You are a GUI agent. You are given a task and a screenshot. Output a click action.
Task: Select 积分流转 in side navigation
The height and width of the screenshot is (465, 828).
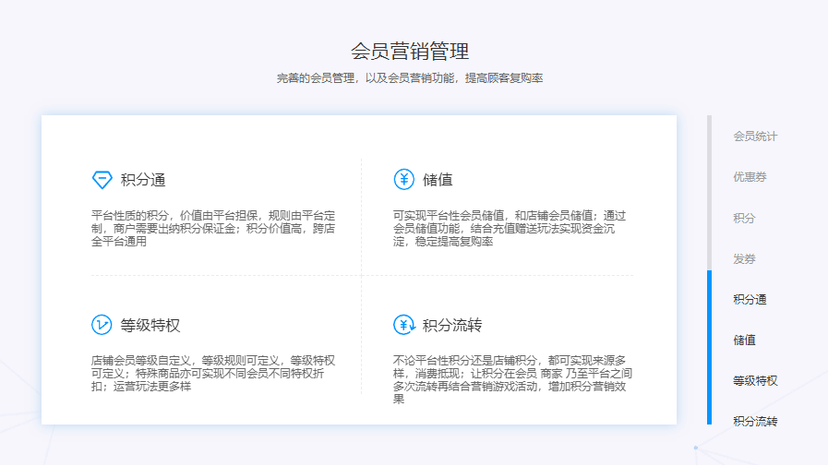click(755, 421)
